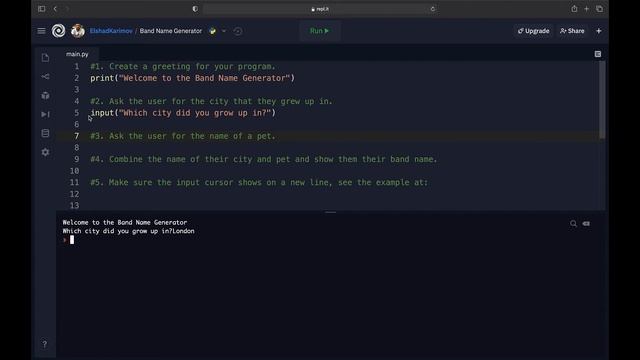Click the browser share icon

(574, 9)
